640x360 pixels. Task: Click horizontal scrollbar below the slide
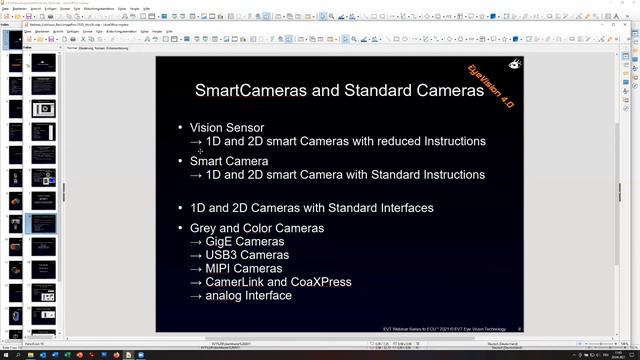coord(340,338)
